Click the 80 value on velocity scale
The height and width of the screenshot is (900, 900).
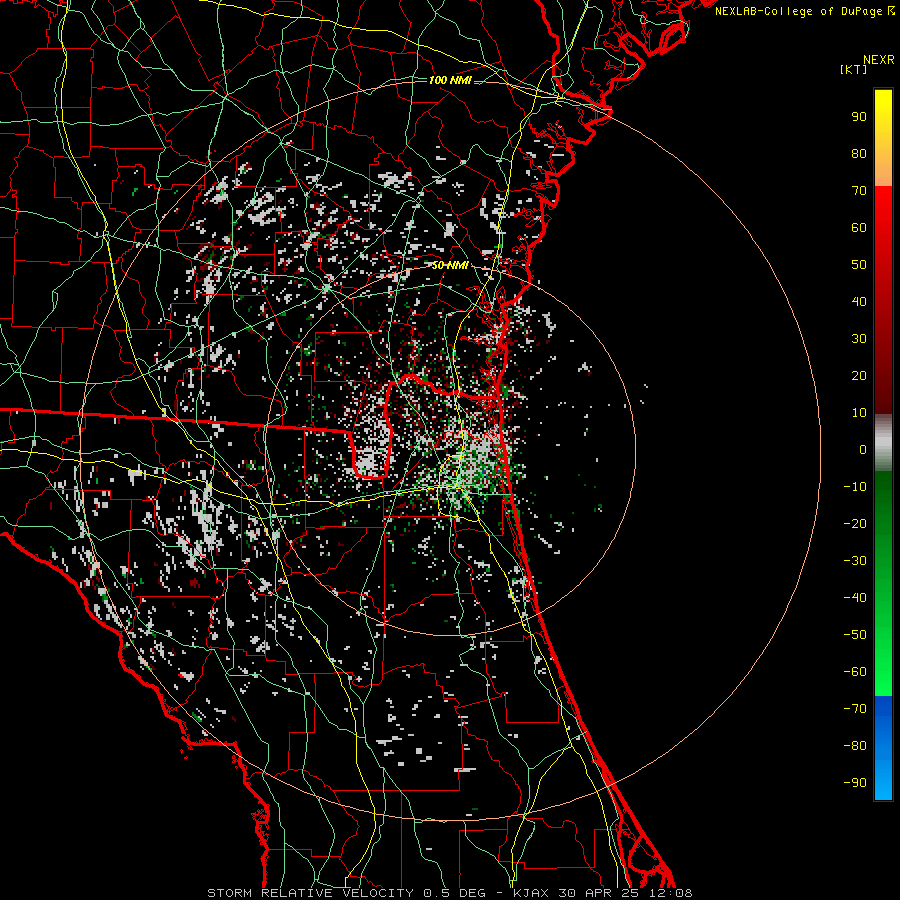tap(859, 154)
